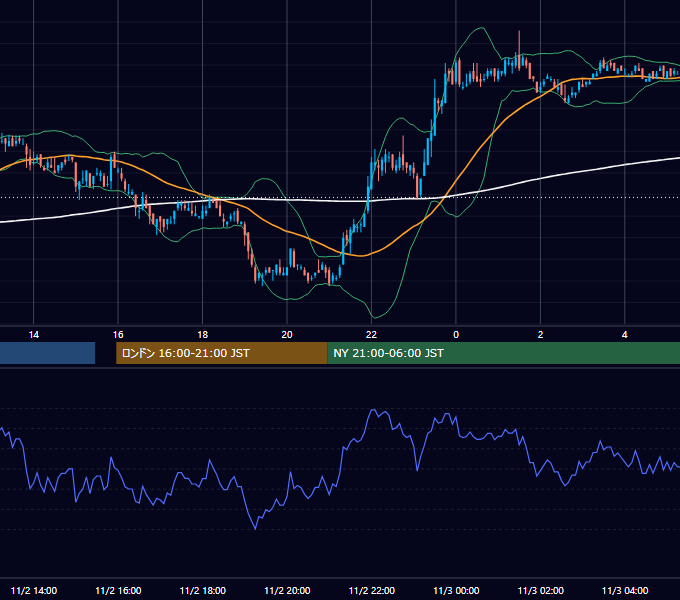The height and width of the screenshot is (600, 680).
Task: Click the 22 hour label on price chart axis
Action: point(371,335)
